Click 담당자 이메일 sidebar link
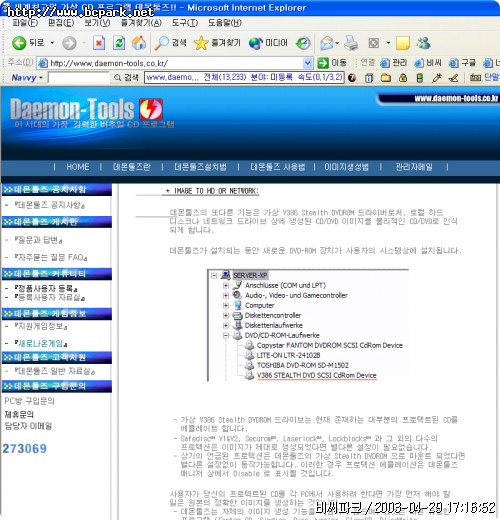Screen dimensions: 500x520 point(28,426)
